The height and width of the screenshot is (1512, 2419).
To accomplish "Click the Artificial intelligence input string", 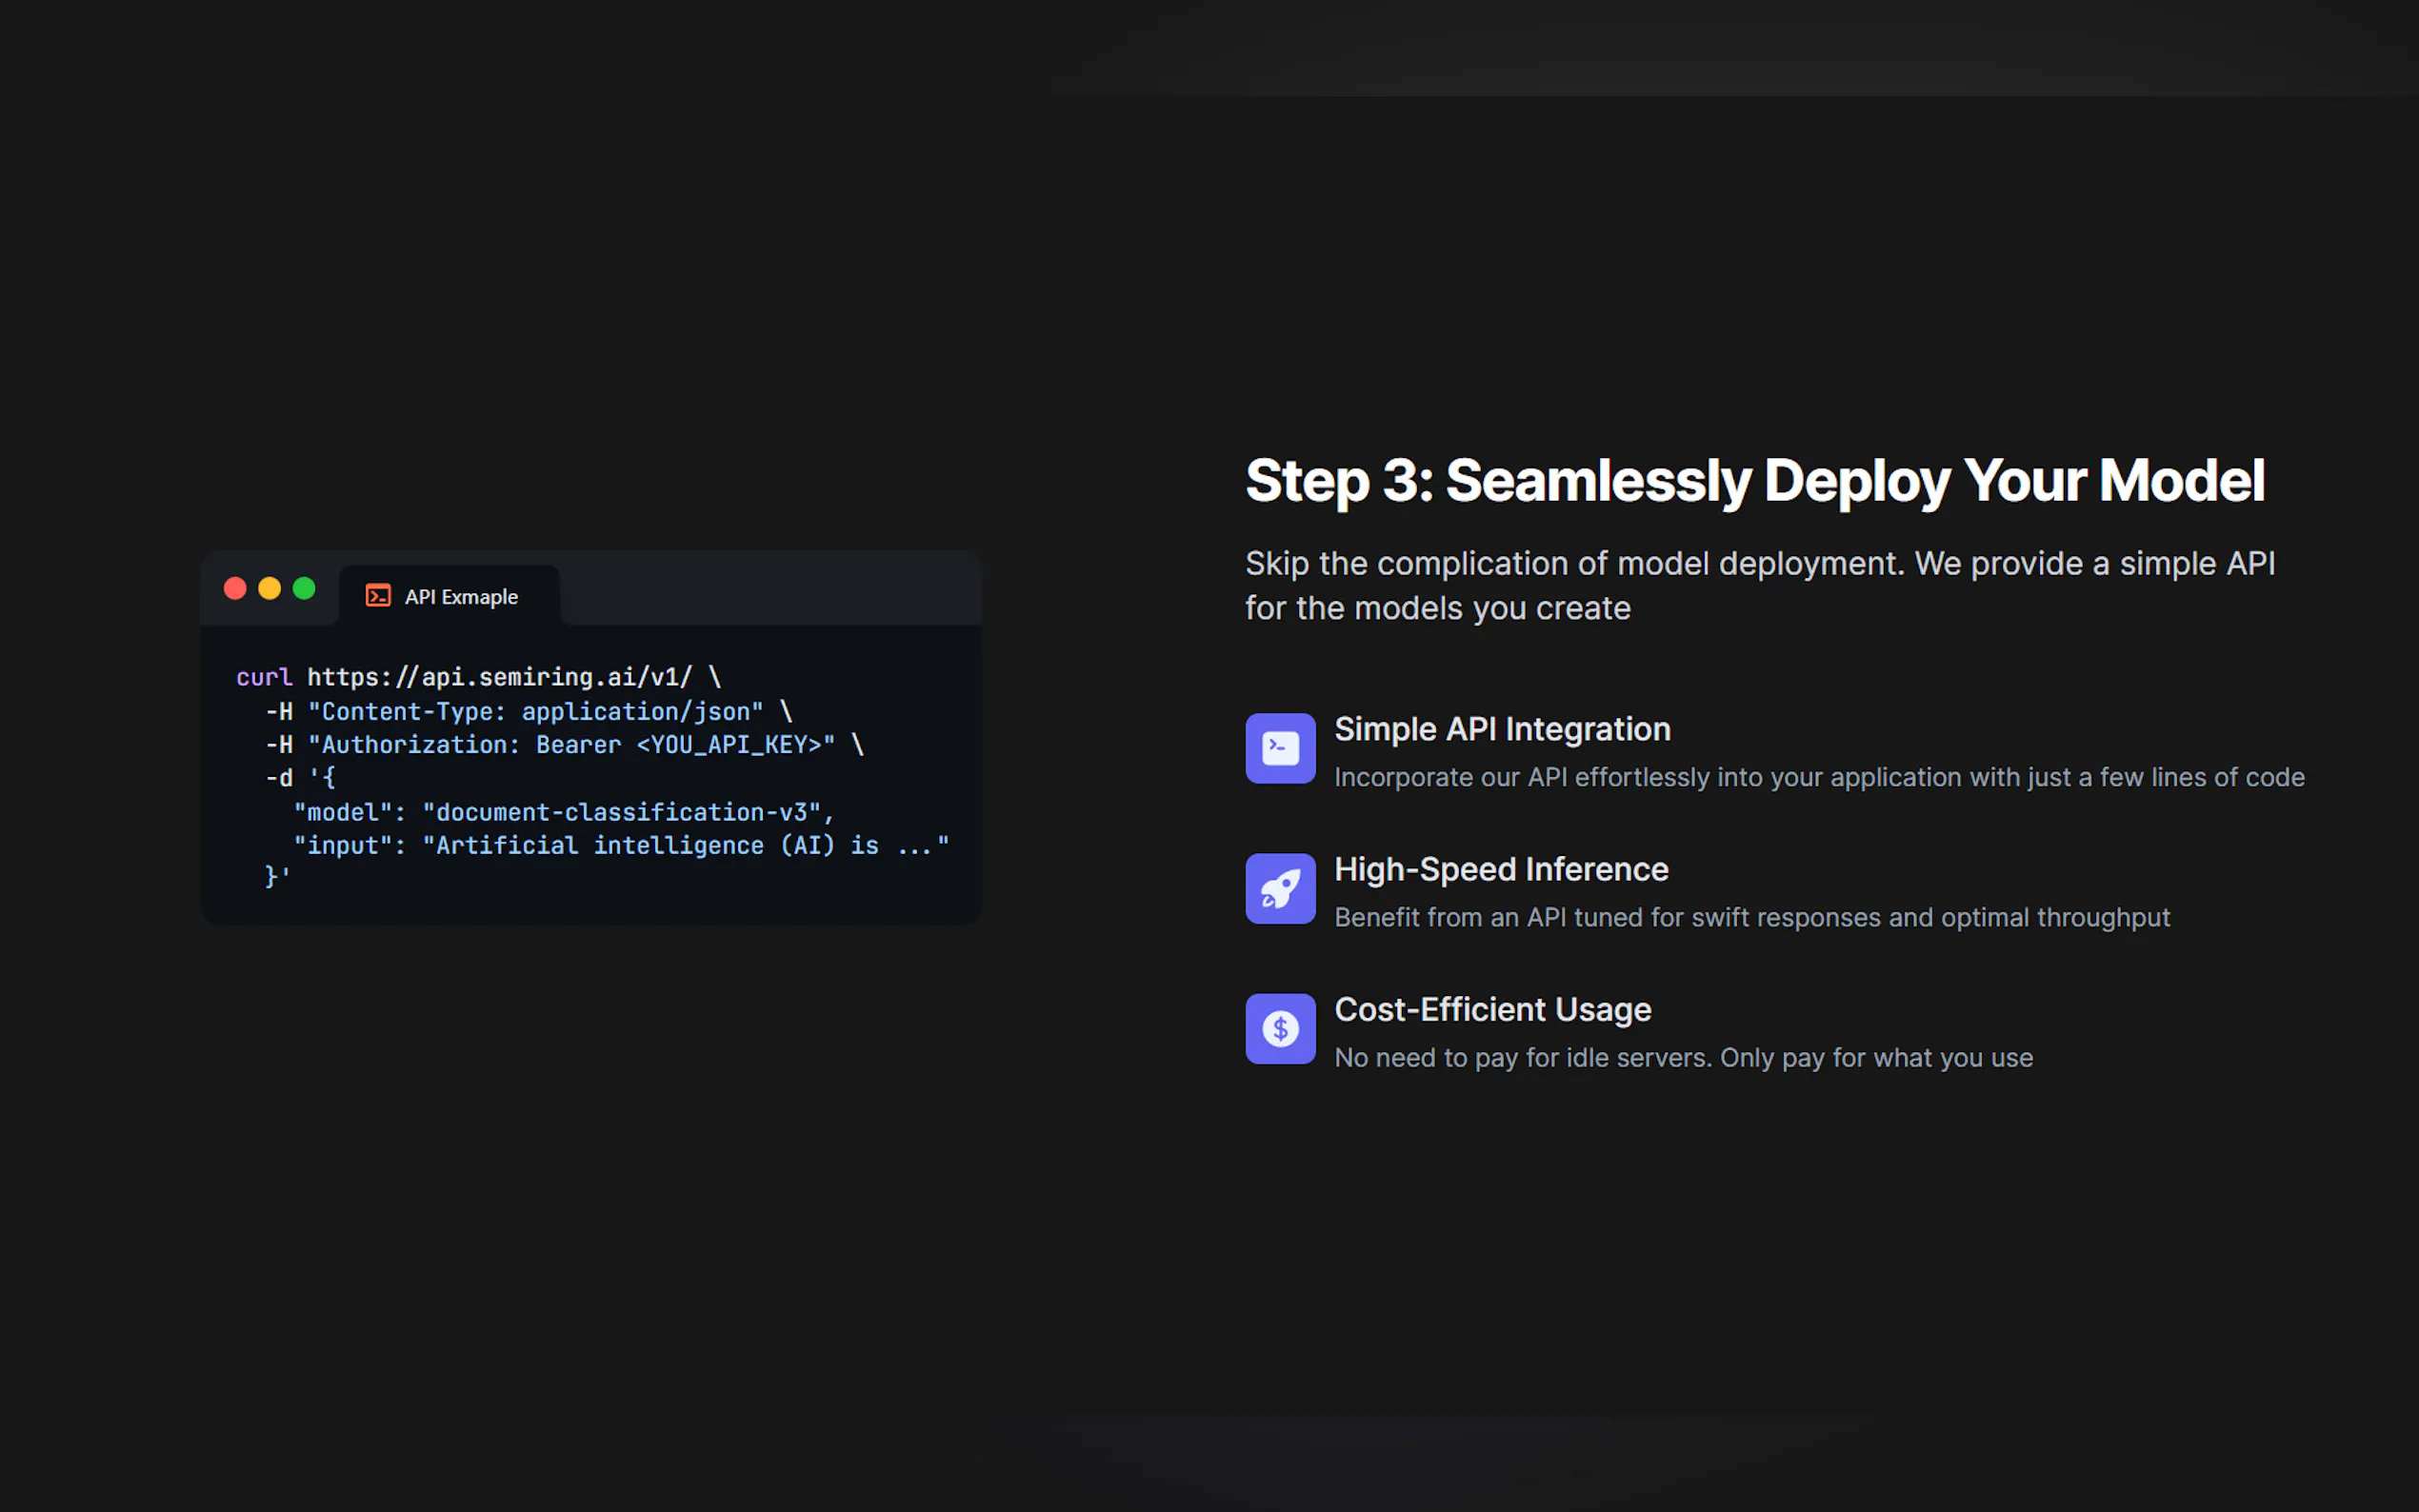I will (684, 846).
